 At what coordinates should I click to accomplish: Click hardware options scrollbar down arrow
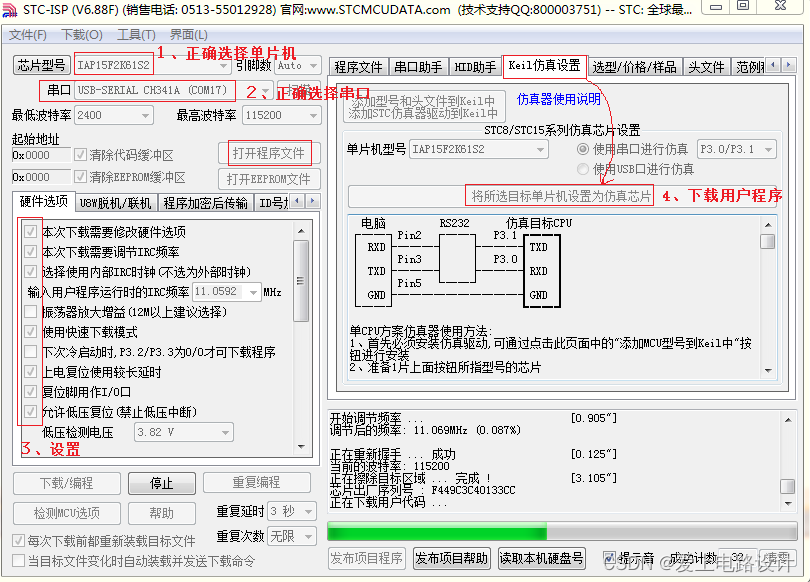[301, 447]
